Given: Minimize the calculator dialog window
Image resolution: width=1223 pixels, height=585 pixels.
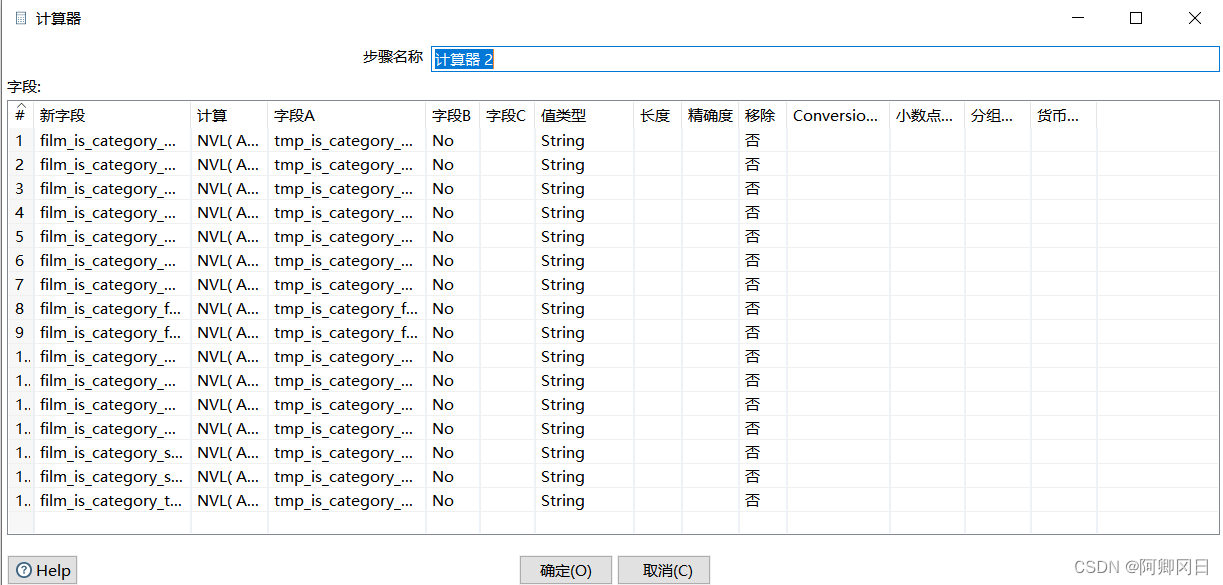Looking at the screenshot, I should [x=1078, y=18].
